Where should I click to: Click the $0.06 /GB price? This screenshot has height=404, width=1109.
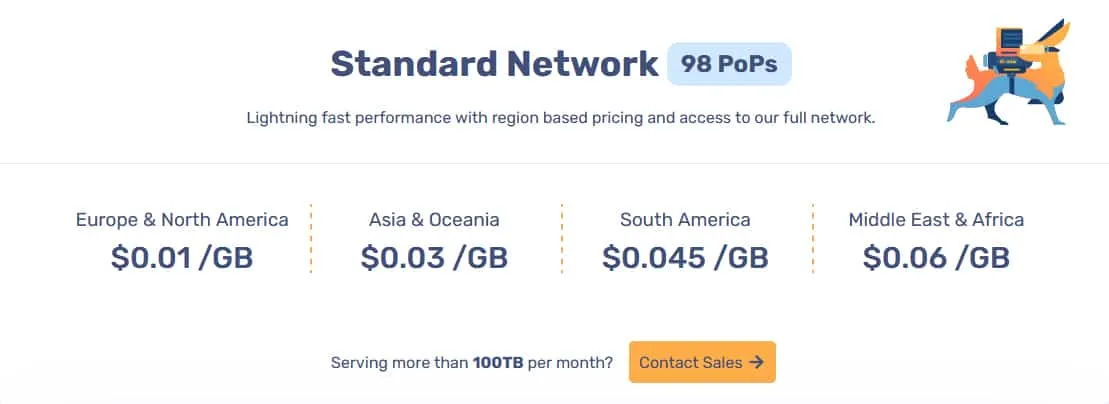click(x=936, y=258)
